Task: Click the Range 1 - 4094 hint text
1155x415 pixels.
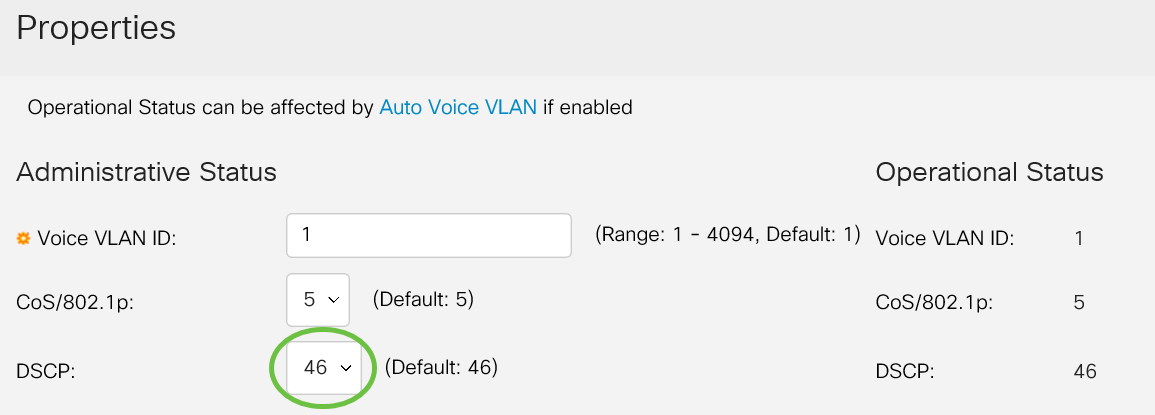Action: 727,235
